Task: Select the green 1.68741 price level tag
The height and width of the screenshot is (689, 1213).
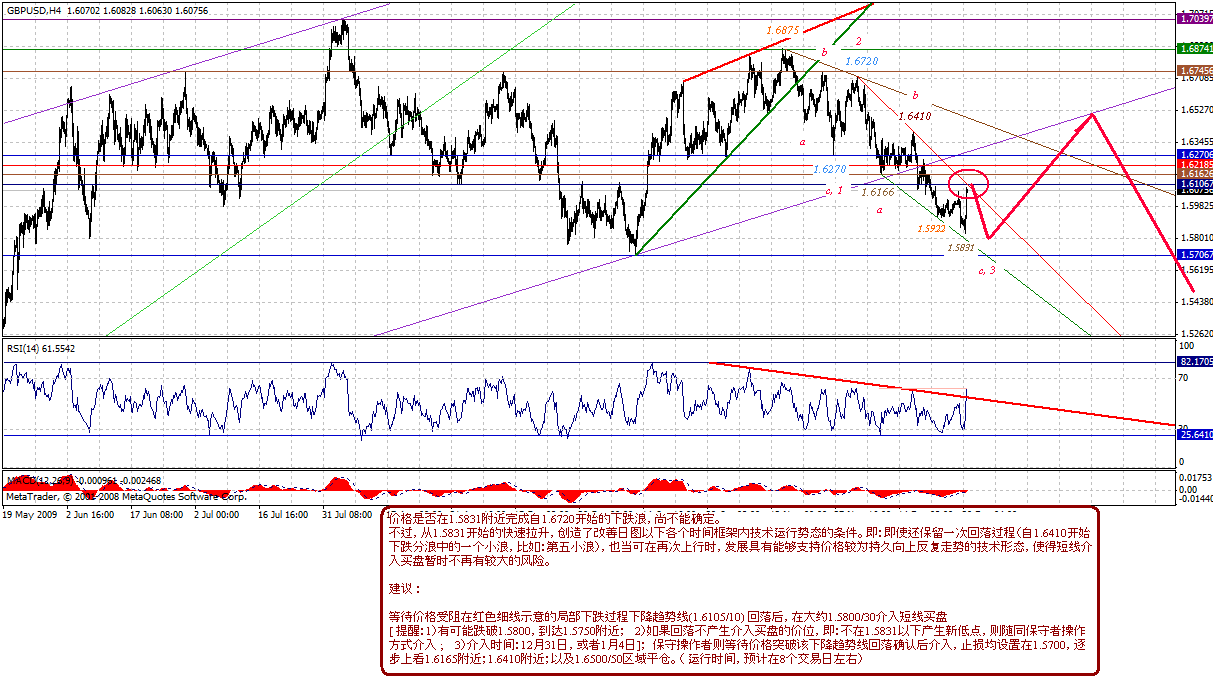Action: pyautogui.click(x=1196, y=48)
